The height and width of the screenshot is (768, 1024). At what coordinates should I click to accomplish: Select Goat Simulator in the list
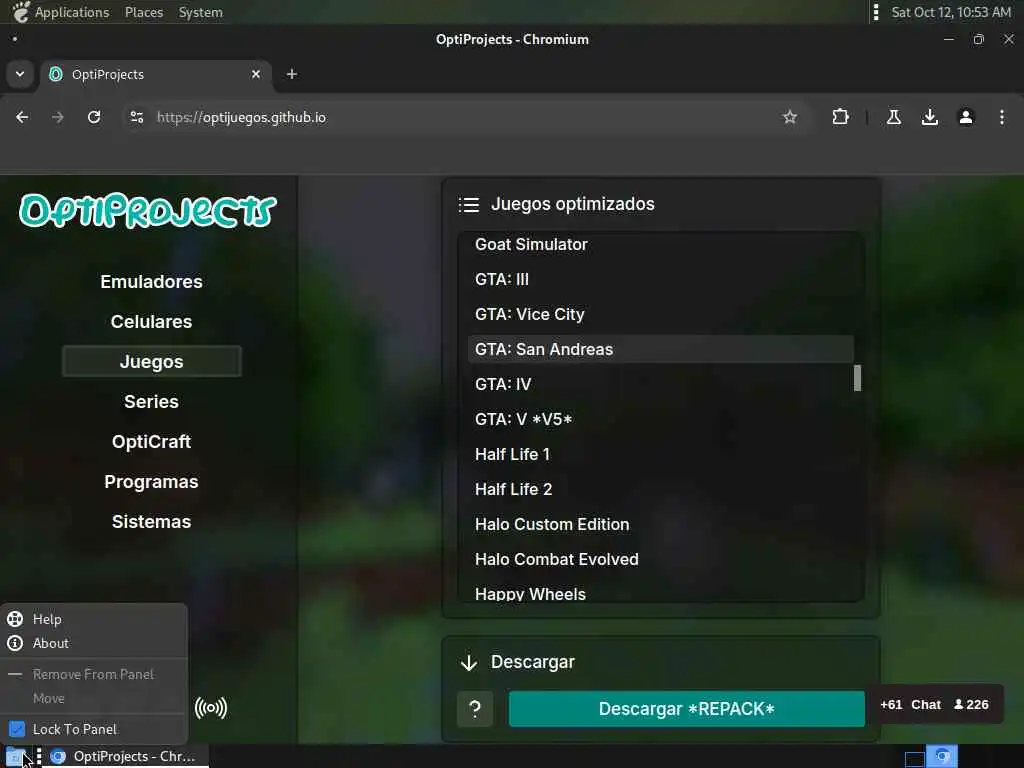click(x=660, y=244)
